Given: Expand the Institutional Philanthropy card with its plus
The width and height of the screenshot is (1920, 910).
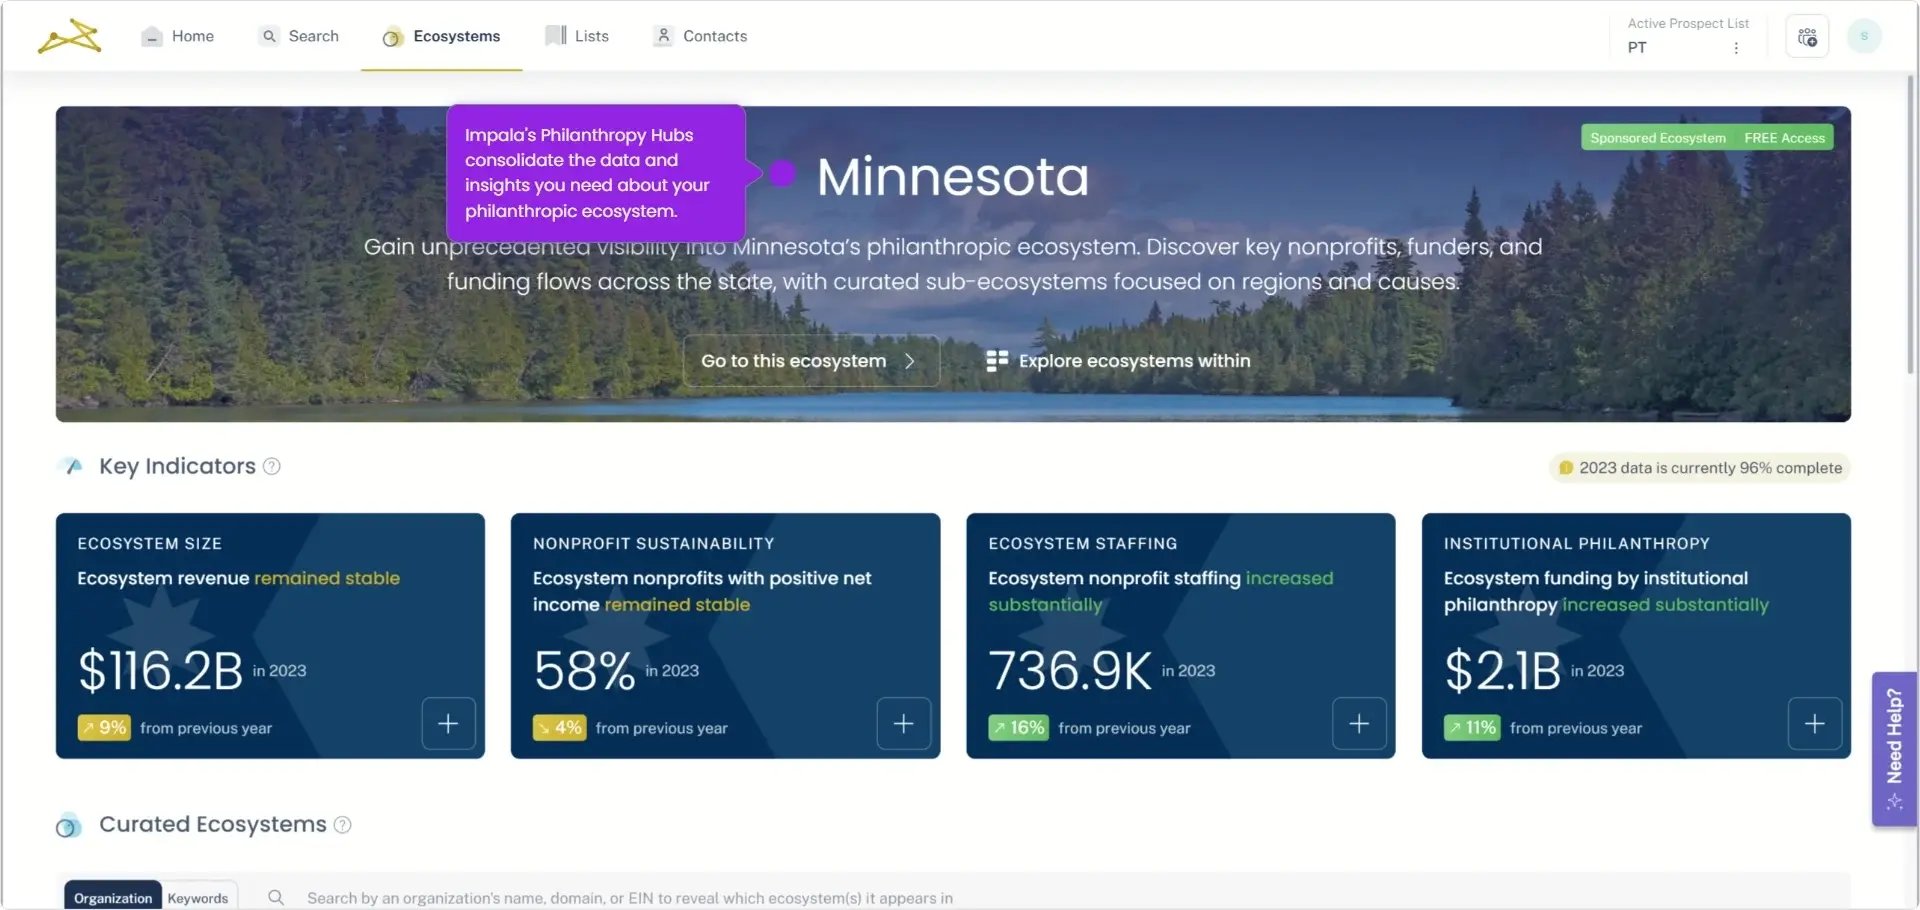Looking at the screenshot, I should pyautogui.click(x=1815, y=723).
